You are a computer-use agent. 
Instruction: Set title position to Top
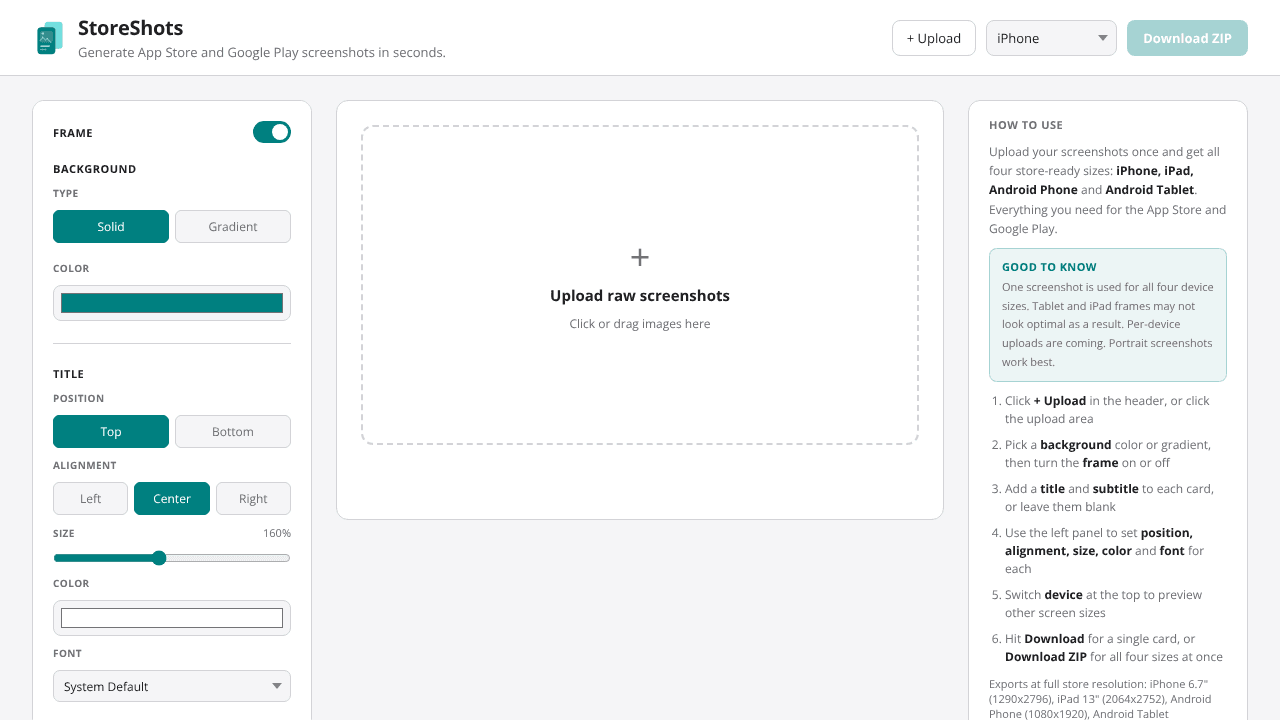pyautogui.click(x=111, y=432)
